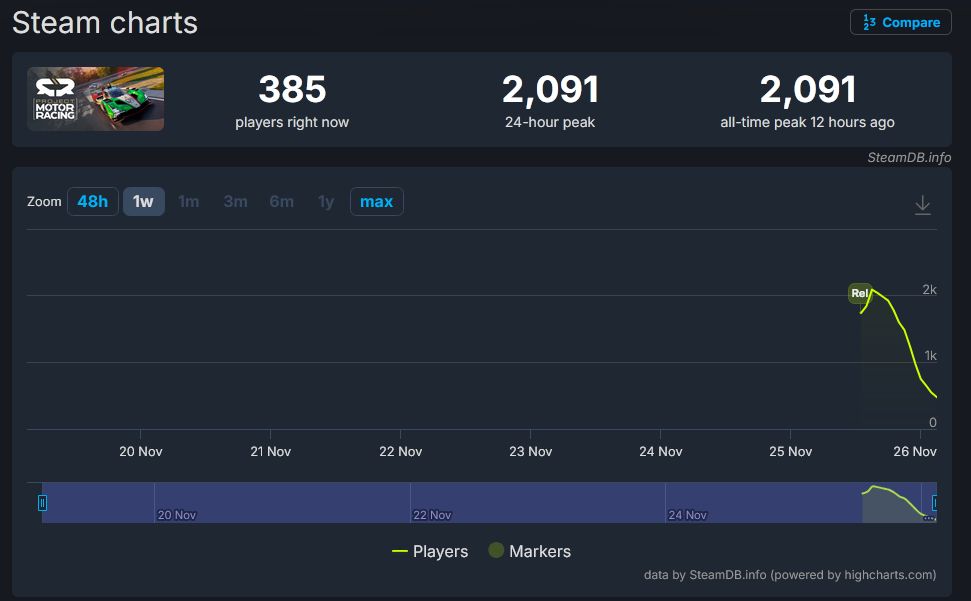Click the green Rel release marker
Image resolution: width=971 pixels, height=601 pixels.
tap(861, 293)
